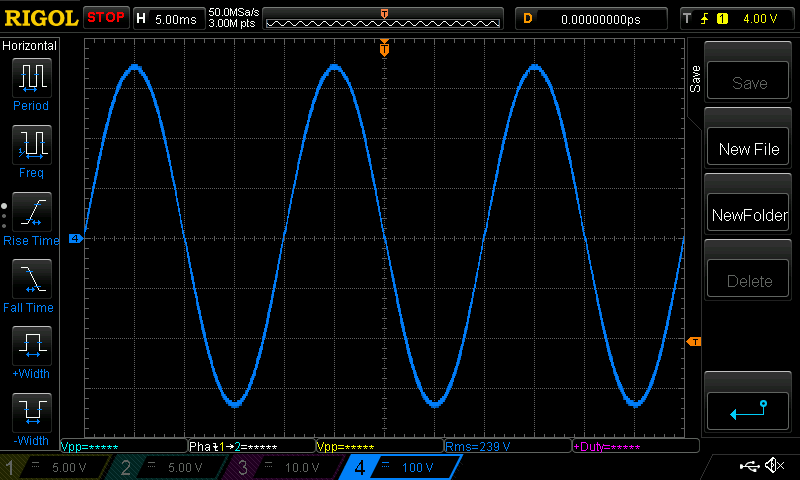Click the NewFolder button
This screenshot has width=800, height=480.
click(749, 215)
